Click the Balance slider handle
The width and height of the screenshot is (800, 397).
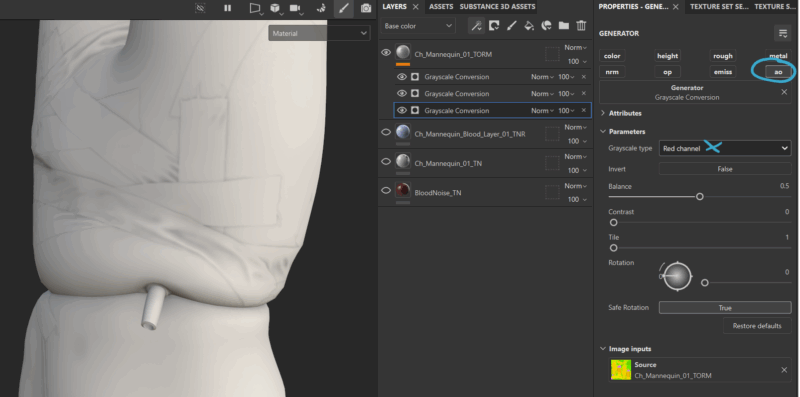[700, 196]
